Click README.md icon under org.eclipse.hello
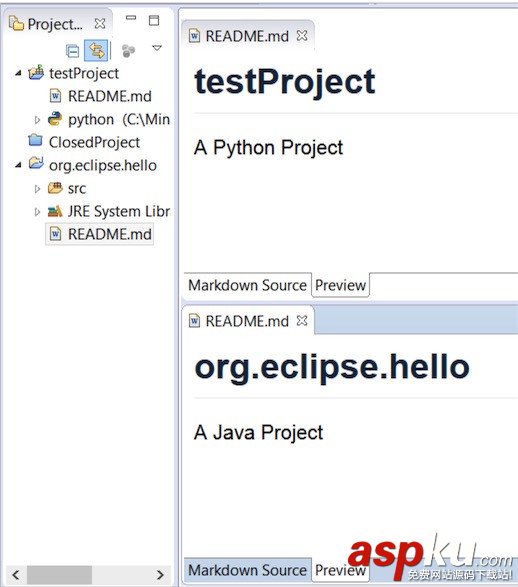The image size is (518, 587). (55, 234)
